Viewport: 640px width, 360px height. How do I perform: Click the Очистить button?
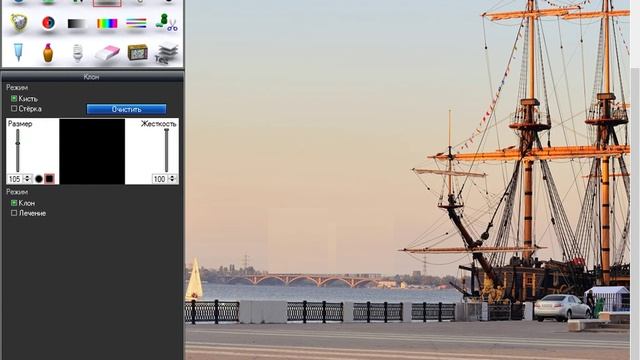click(x=127, y=109)
